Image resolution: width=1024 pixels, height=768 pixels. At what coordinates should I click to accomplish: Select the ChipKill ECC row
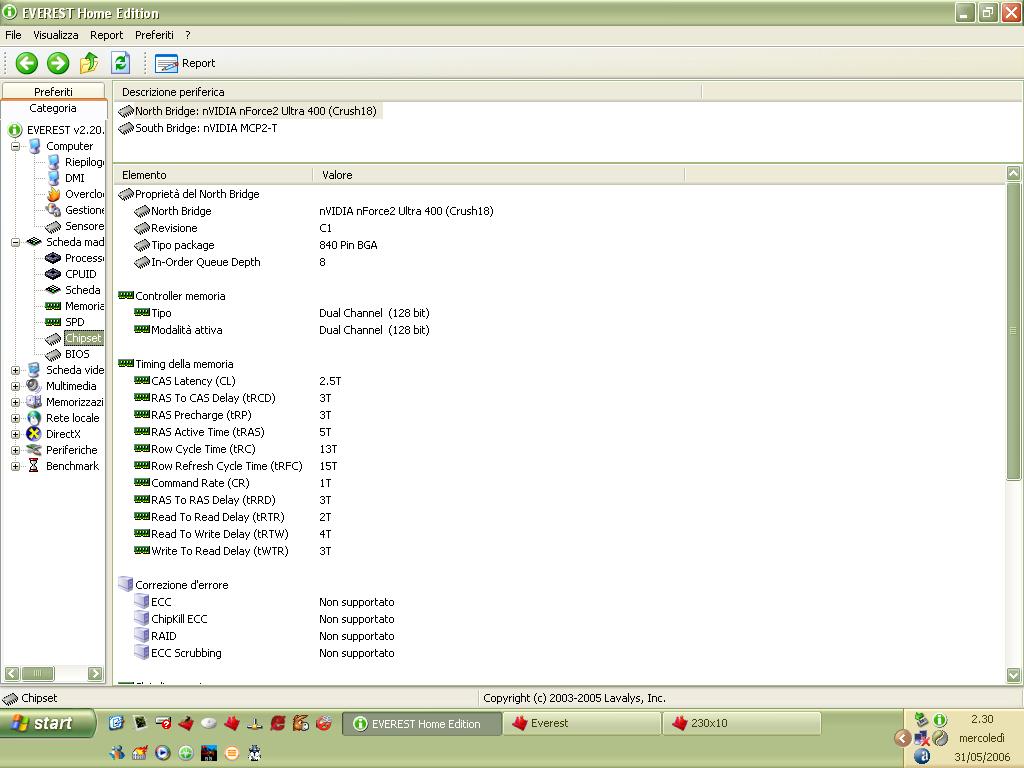[264, 619]
